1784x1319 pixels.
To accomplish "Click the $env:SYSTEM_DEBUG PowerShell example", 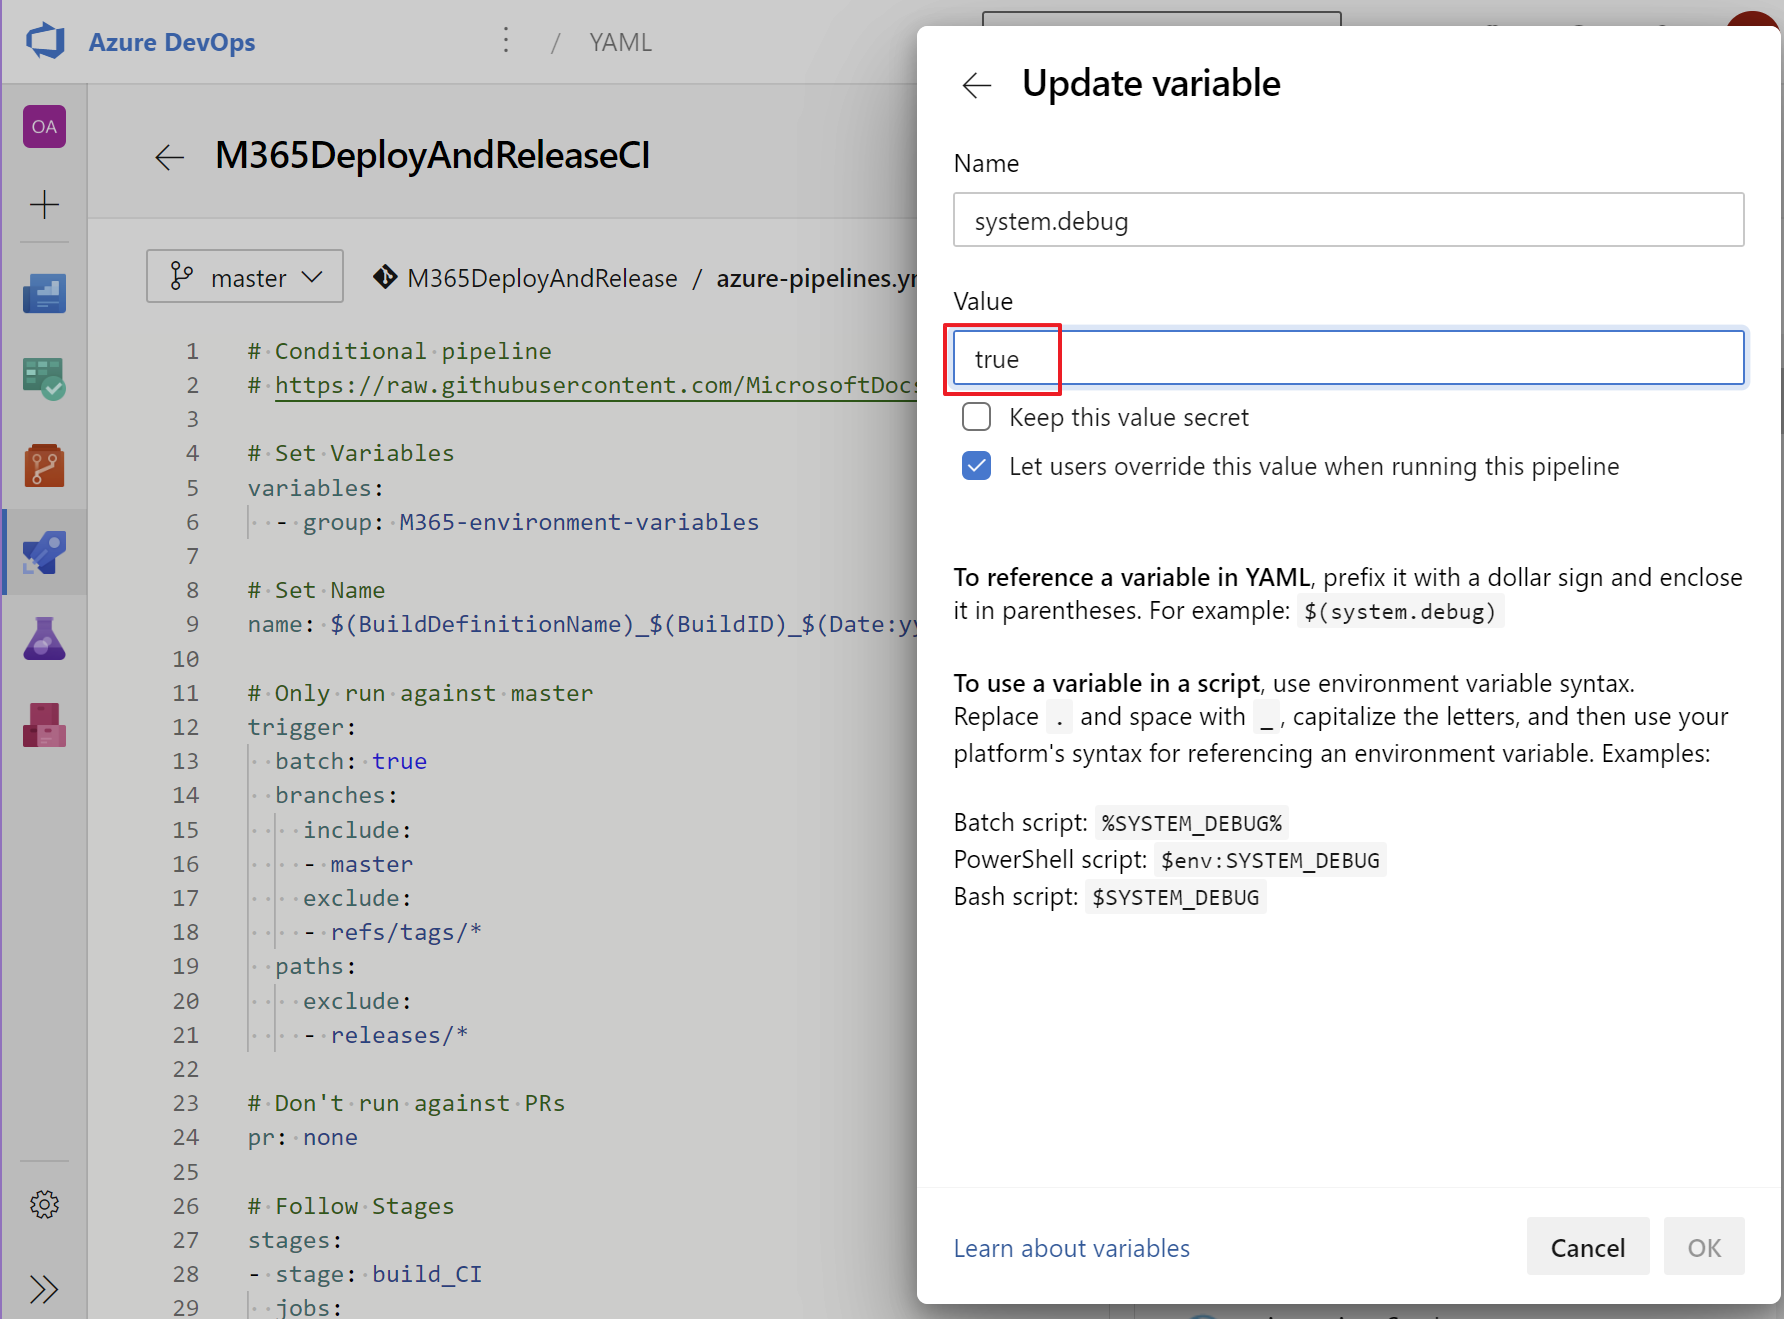I will coord(1270,860).
